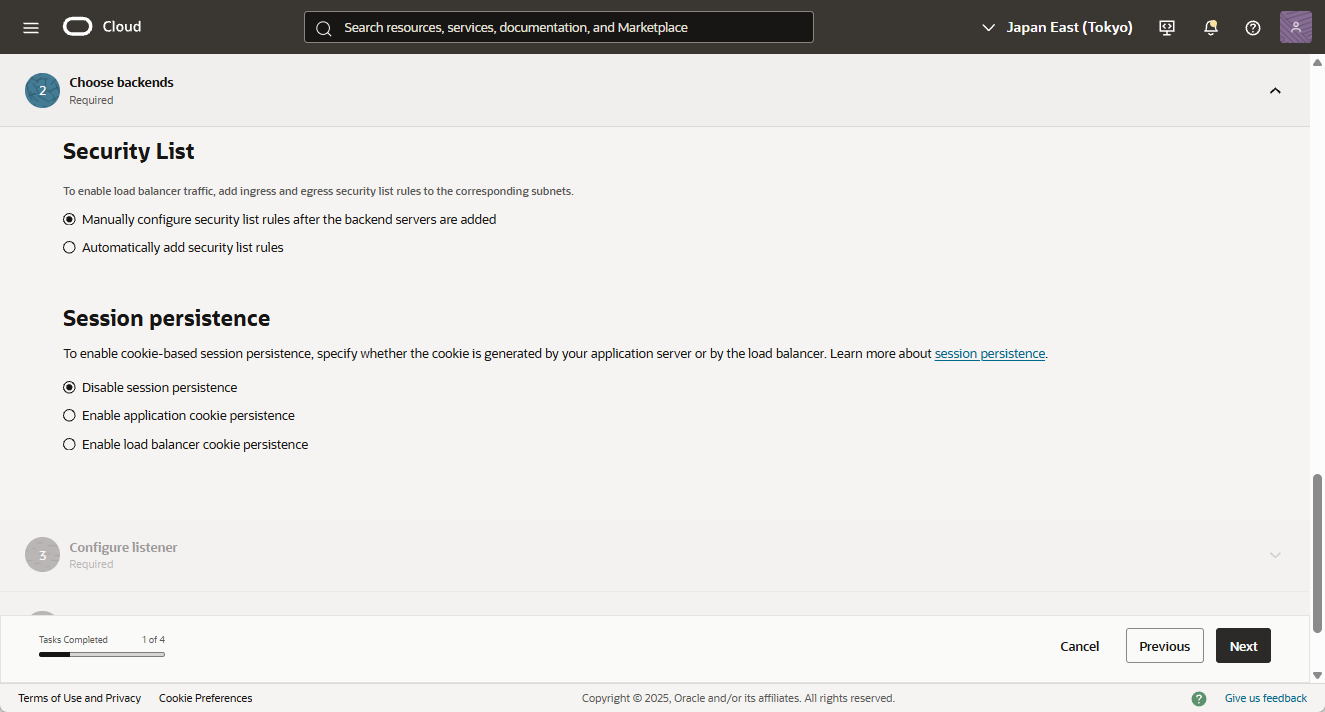The image size is (1325, 712).
Task: Go back with the Previous button
Action: click(1164, 646)
